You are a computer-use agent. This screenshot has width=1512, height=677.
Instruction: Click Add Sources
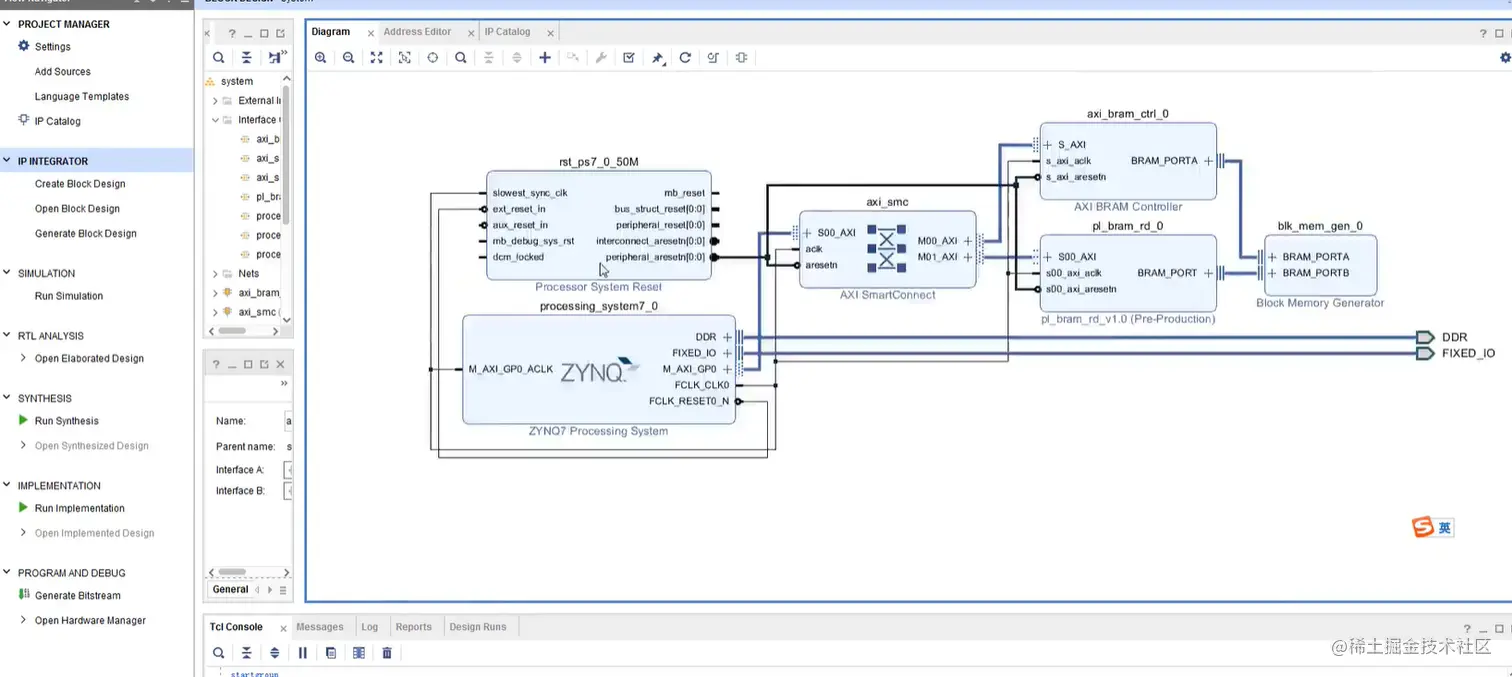pyautogui.click(x=62, y=72)
